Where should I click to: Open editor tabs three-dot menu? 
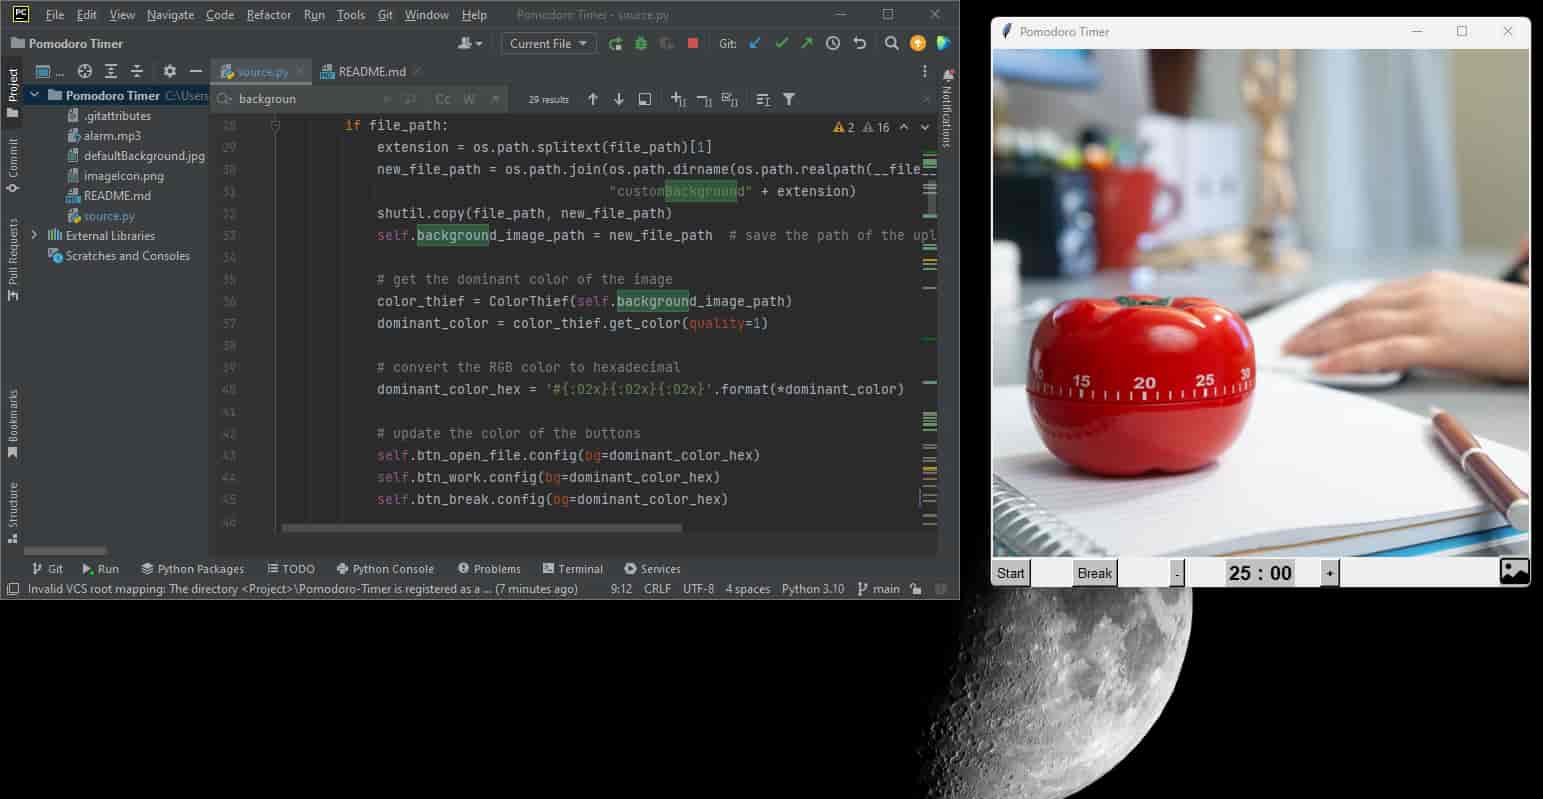coord(925,72)
